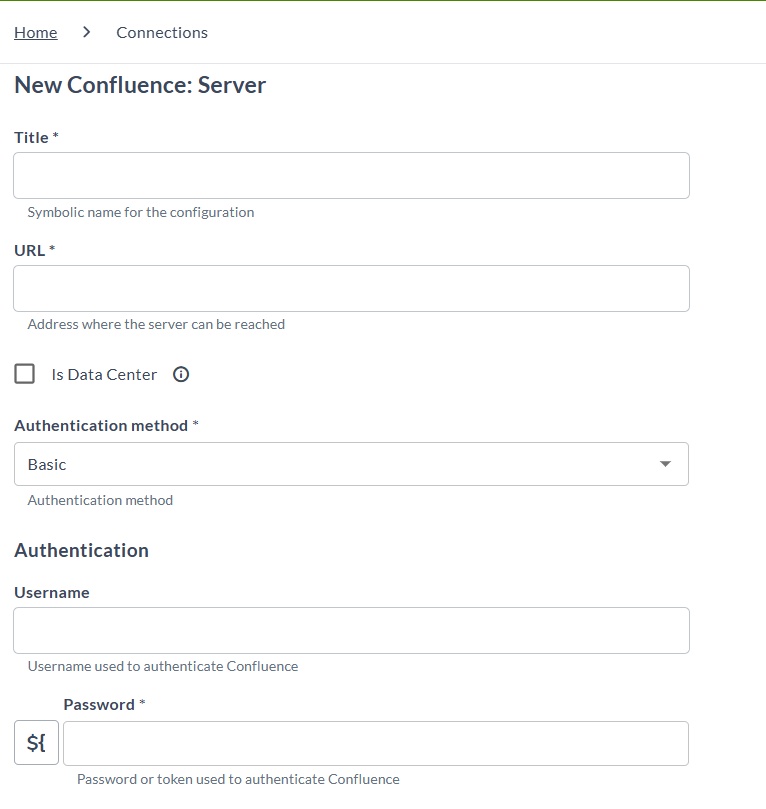Click the Authentication section heading

81,550
